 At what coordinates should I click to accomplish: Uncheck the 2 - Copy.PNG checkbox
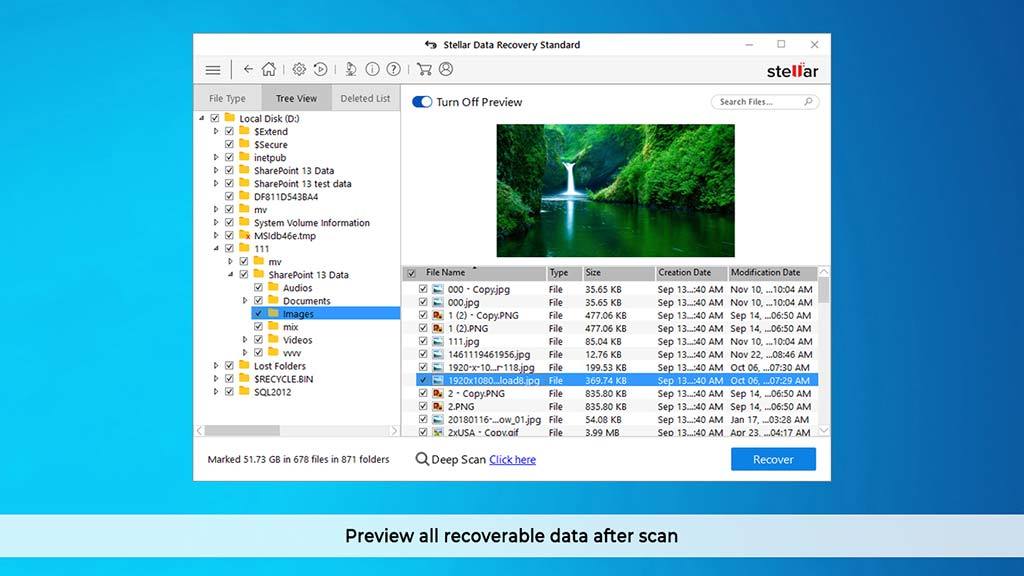pyautogui.click(x=423, y=394)
